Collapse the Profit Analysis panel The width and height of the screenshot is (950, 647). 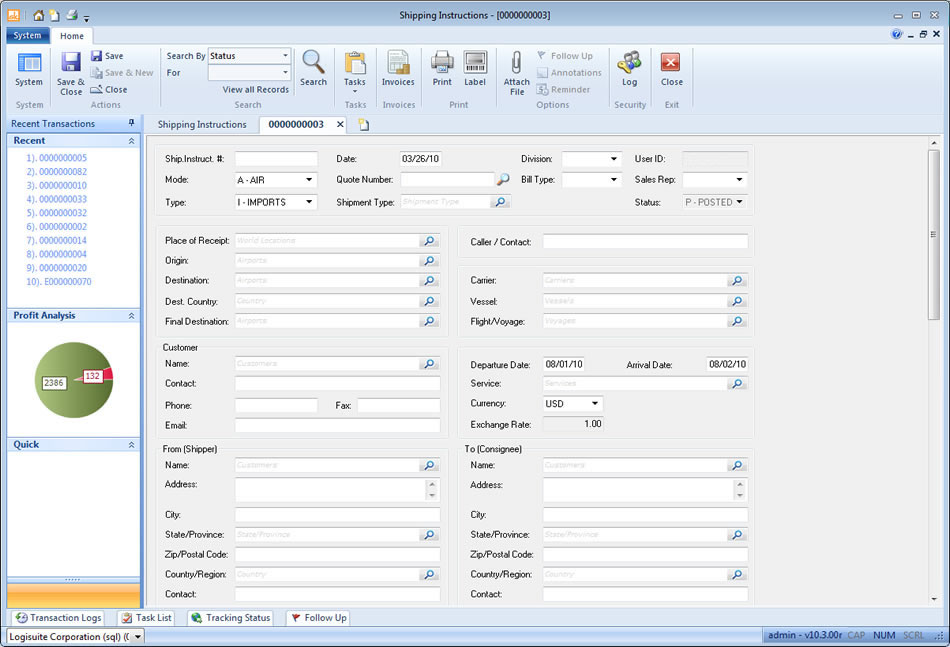[131, 316]
